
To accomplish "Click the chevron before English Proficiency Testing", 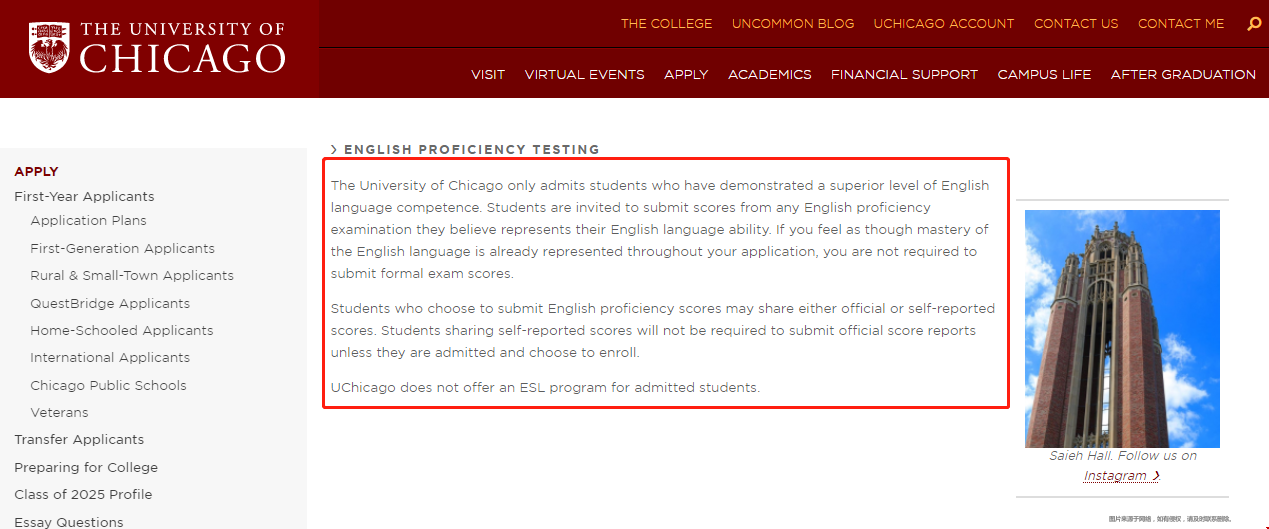I will tap(334, 150).
